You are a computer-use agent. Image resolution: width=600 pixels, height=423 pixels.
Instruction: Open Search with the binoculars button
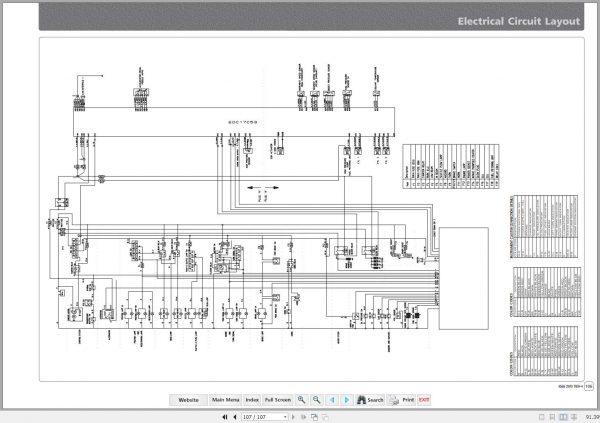370,400
